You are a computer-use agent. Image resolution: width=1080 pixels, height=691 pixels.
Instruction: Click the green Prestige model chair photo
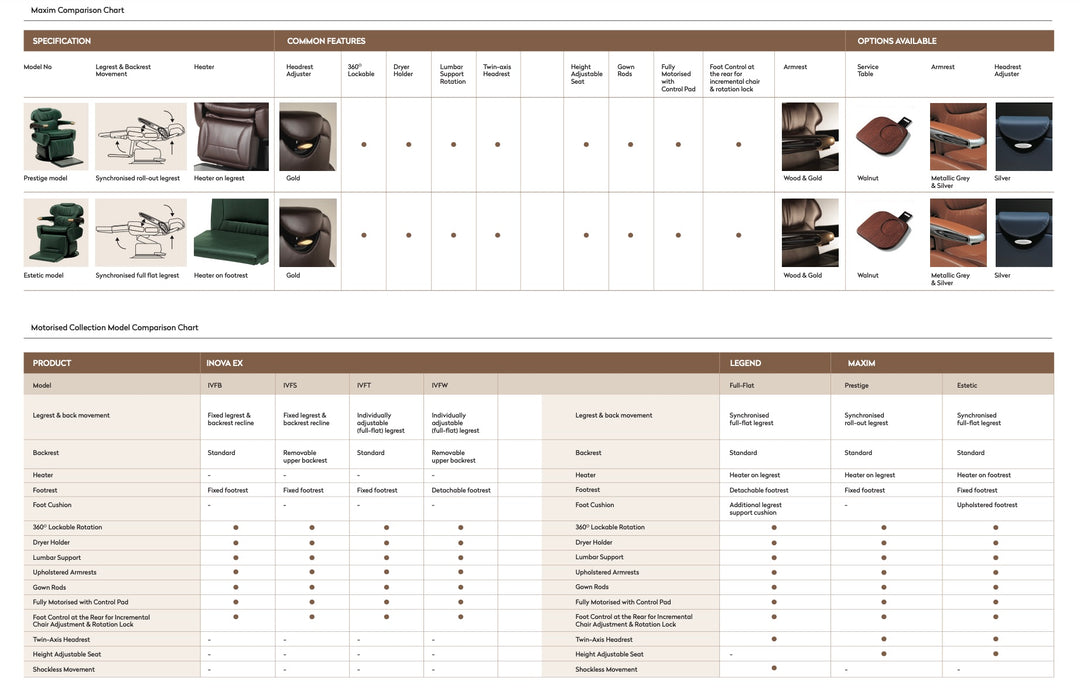56,136
